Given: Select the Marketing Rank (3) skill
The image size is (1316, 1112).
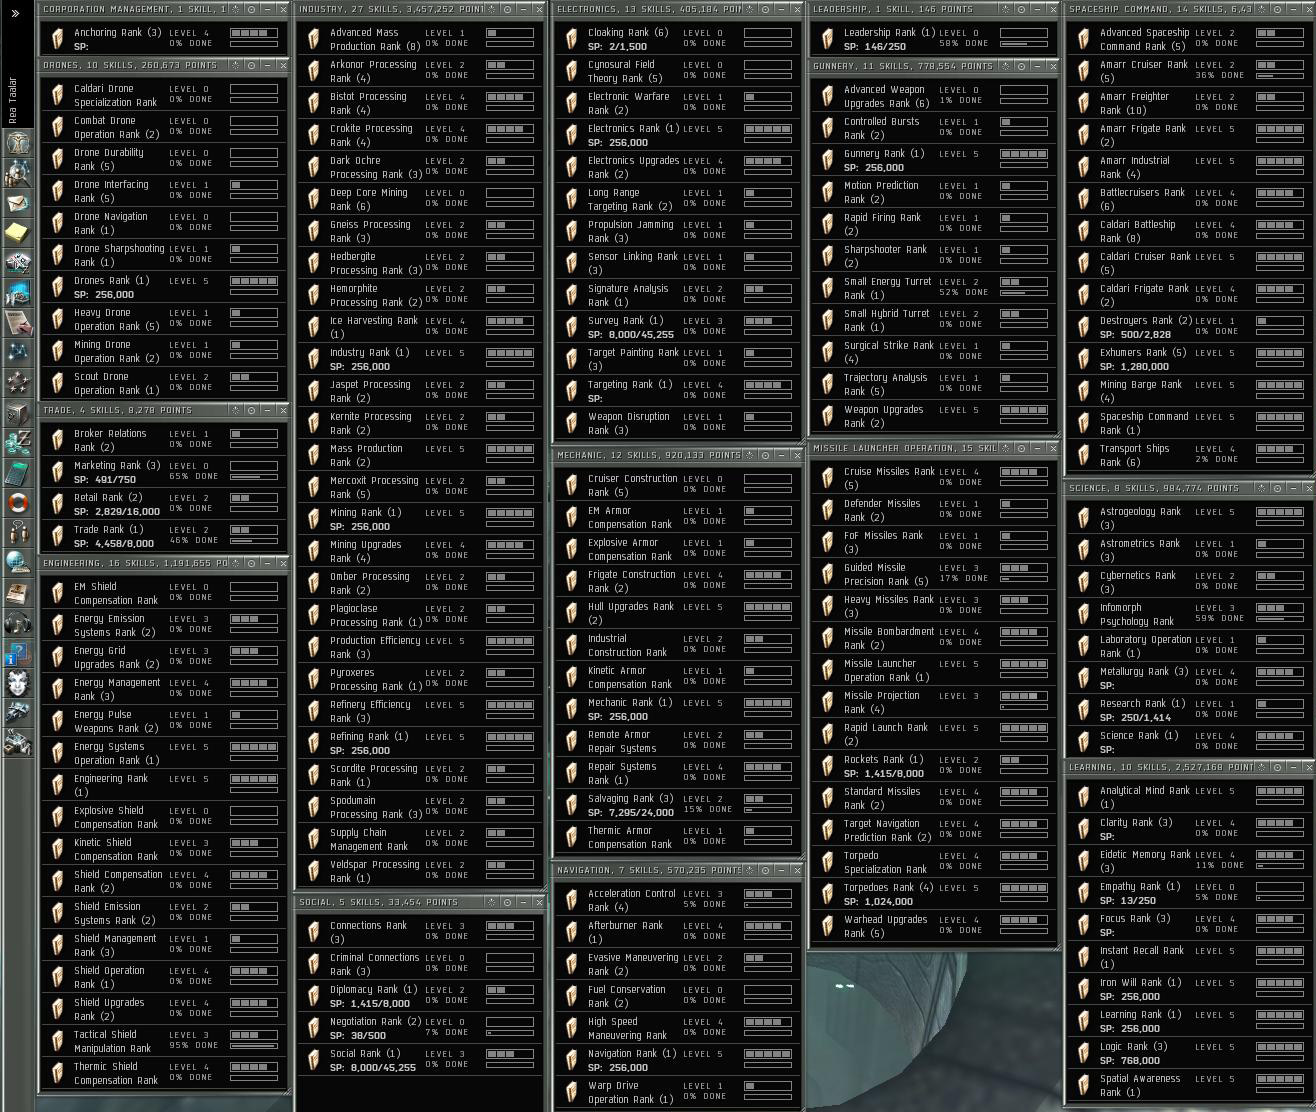Looking at the screenshot, I should point(166,472).
